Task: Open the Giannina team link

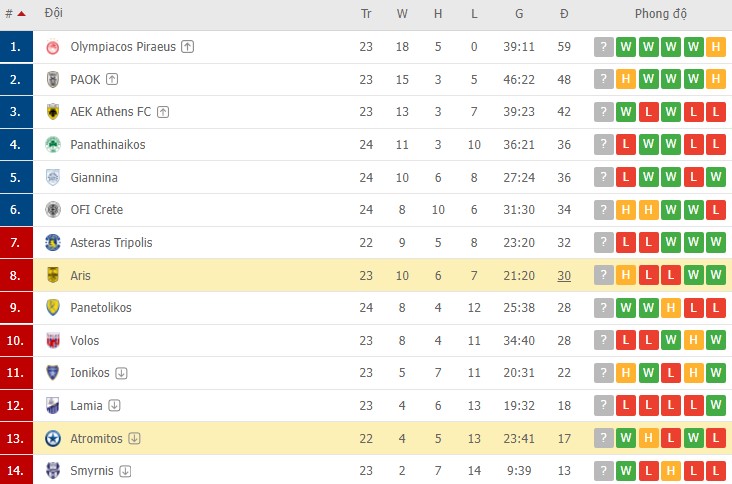Action: (x=94, y=177)
